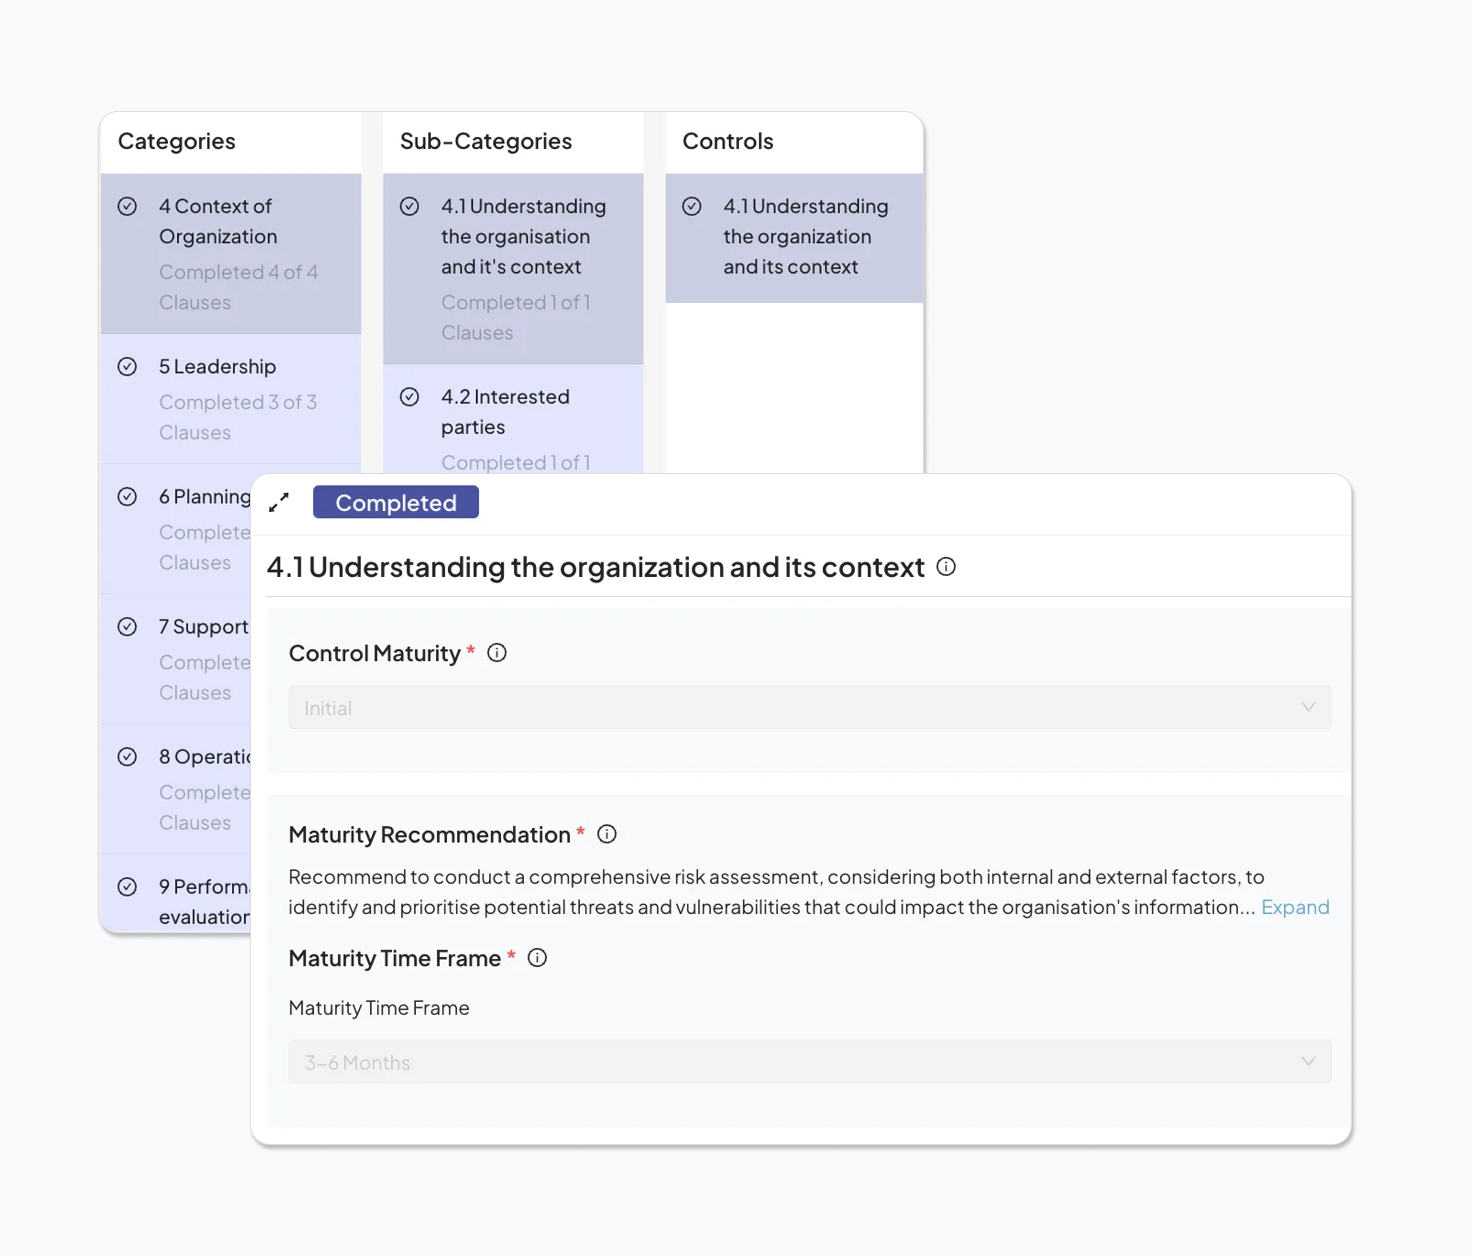The width and height of the screenshot is (1472, 1256).
Task: Select sub-category 4.2 Interested parties
Action: 513,419
